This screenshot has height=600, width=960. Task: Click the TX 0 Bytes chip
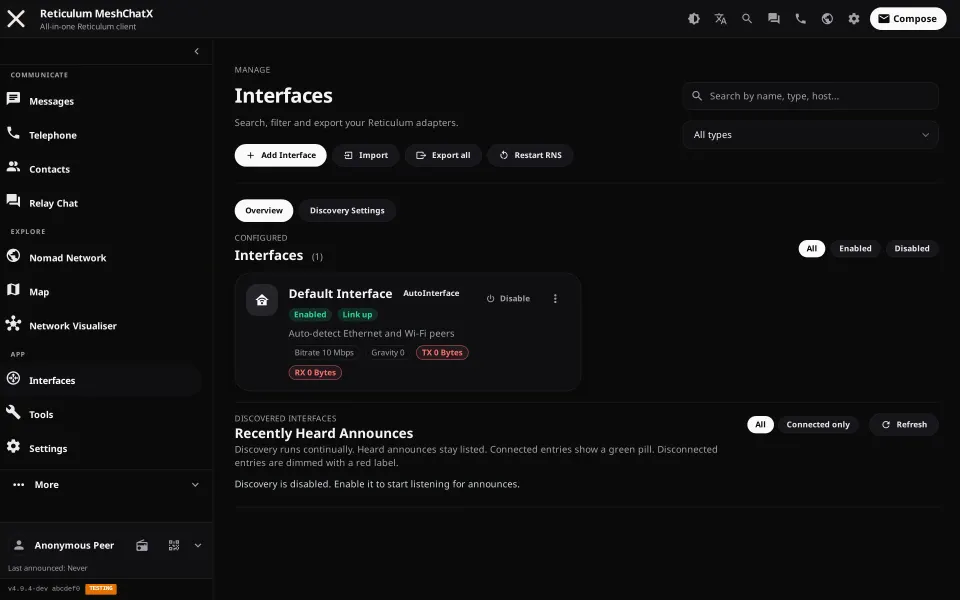tap(442, 353)
